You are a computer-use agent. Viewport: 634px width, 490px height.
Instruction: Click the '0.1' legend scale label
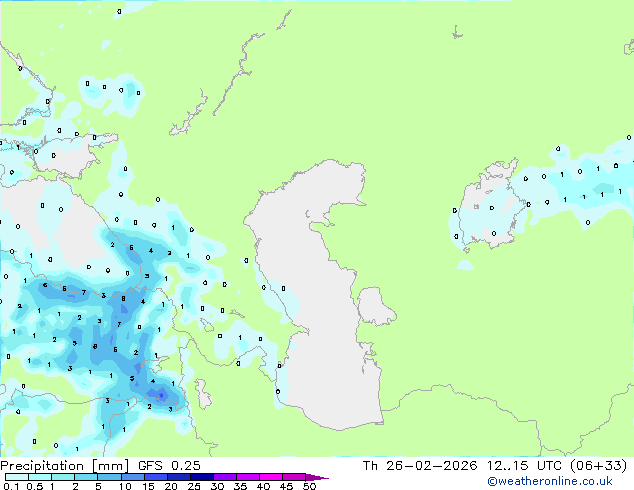pyautogui.click(x=11, y=486)
